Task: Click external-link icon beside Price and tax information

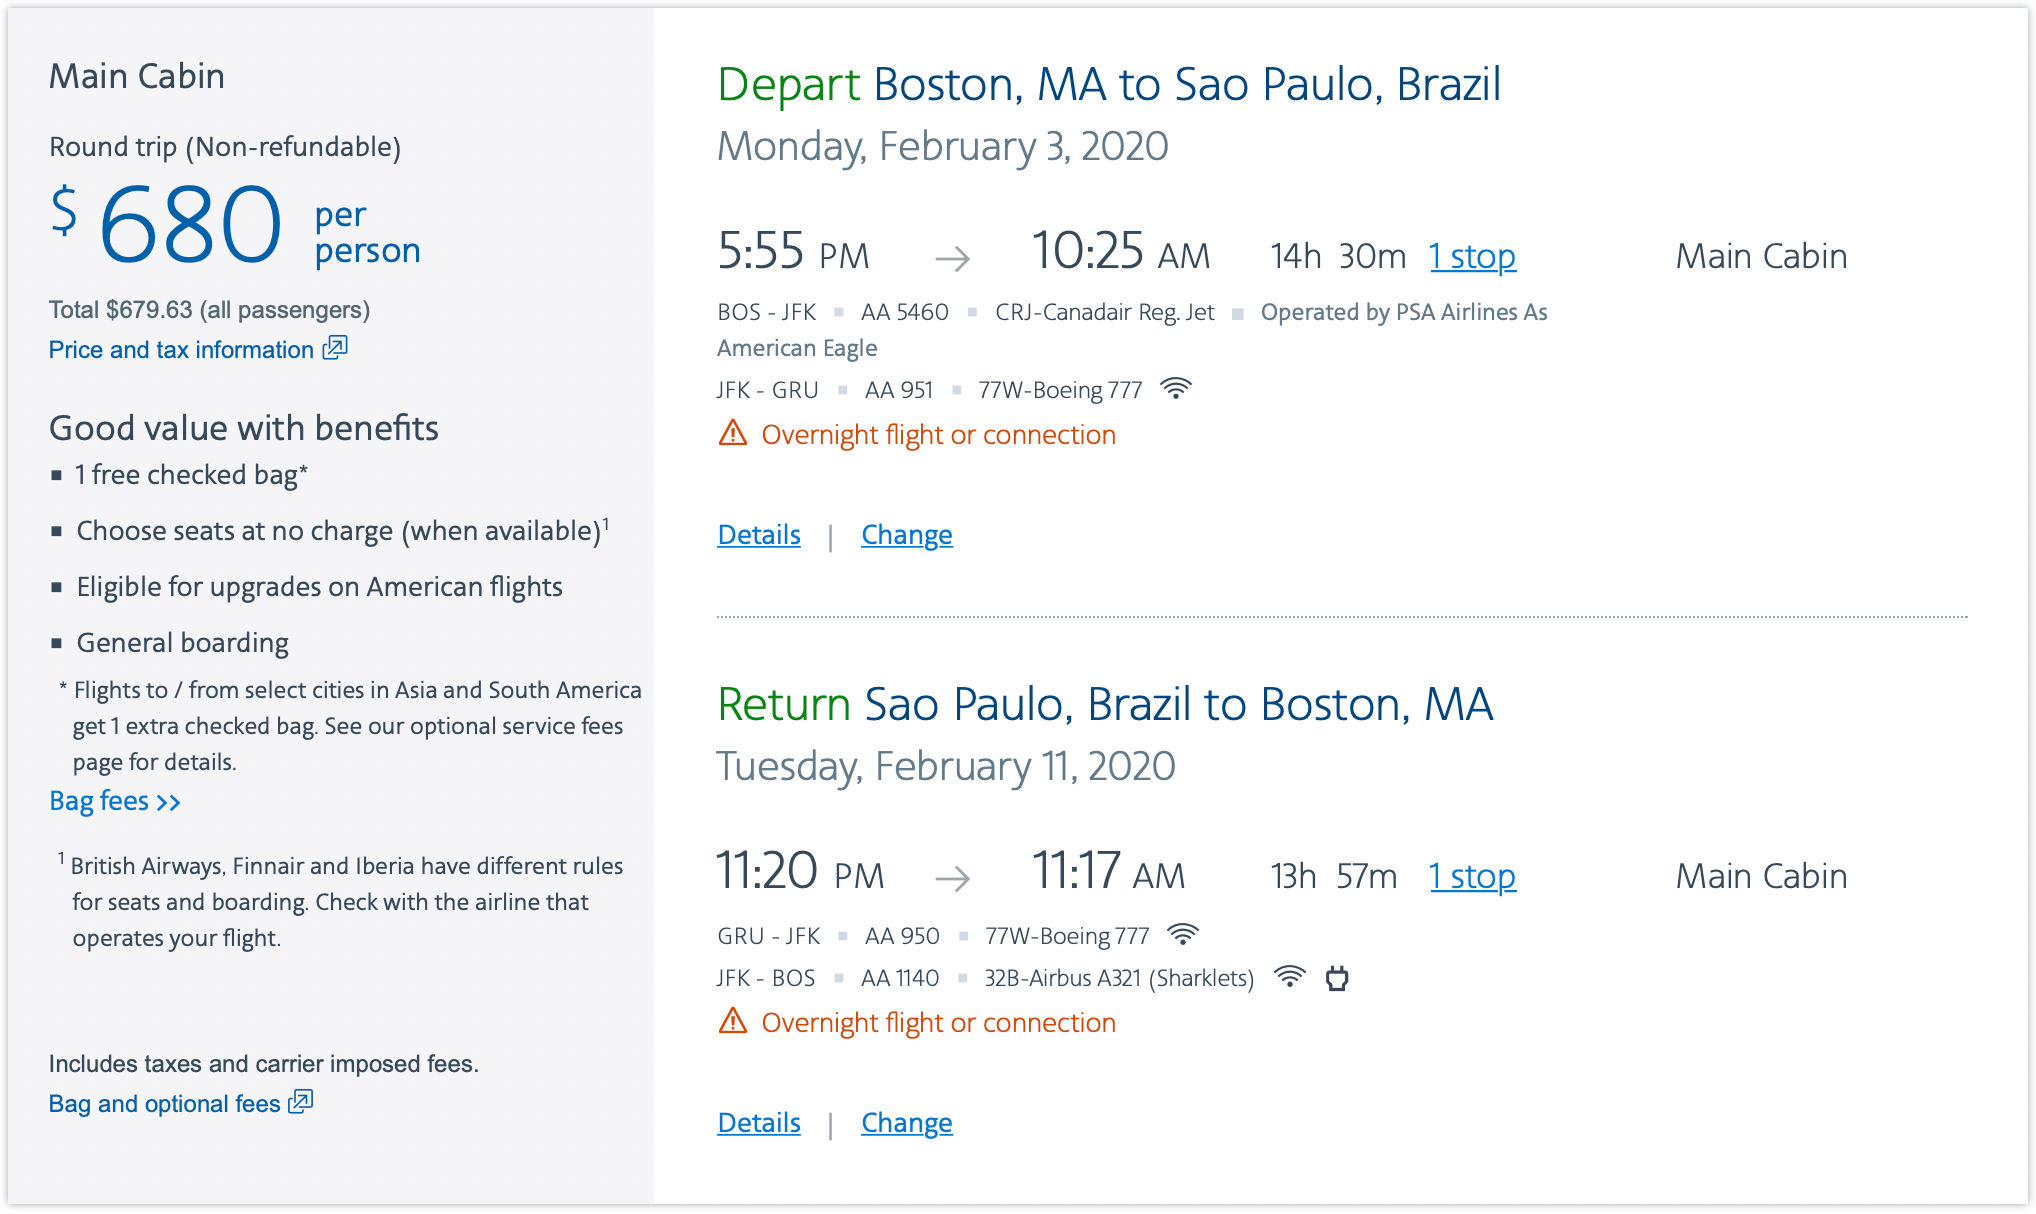Action: tap(335, 348)
